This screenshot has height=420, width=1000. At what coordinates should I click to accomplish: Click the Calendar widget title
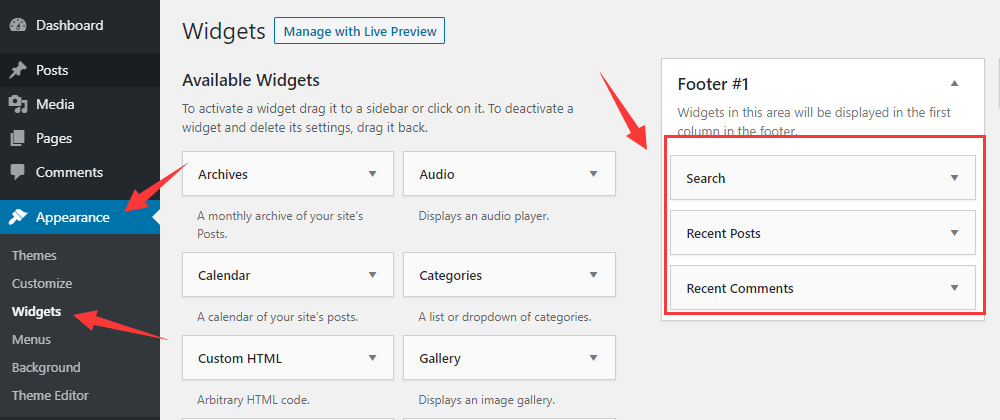coord(224,275)
